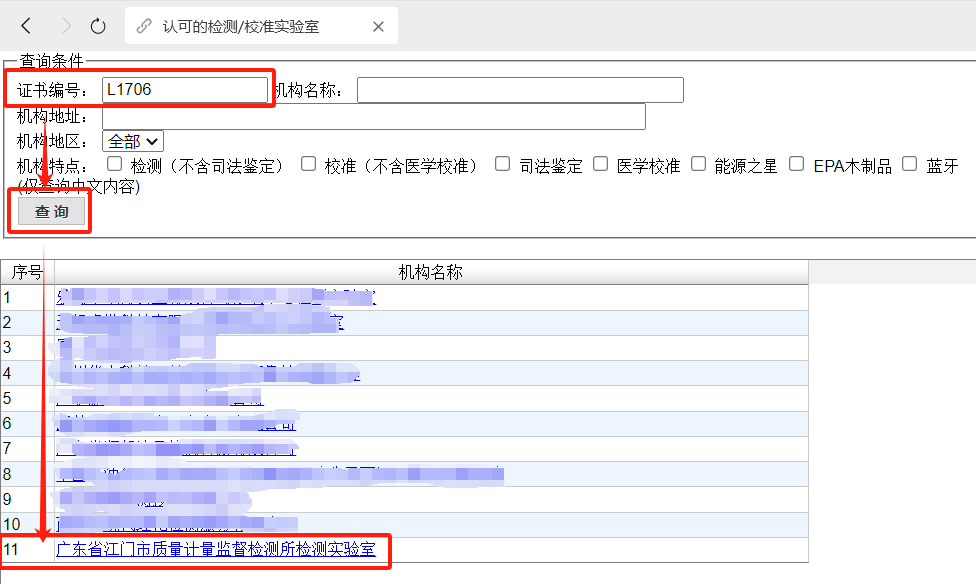Focus the 机构地址 input box
Screen dimensions: 976x584
point(373,117)
